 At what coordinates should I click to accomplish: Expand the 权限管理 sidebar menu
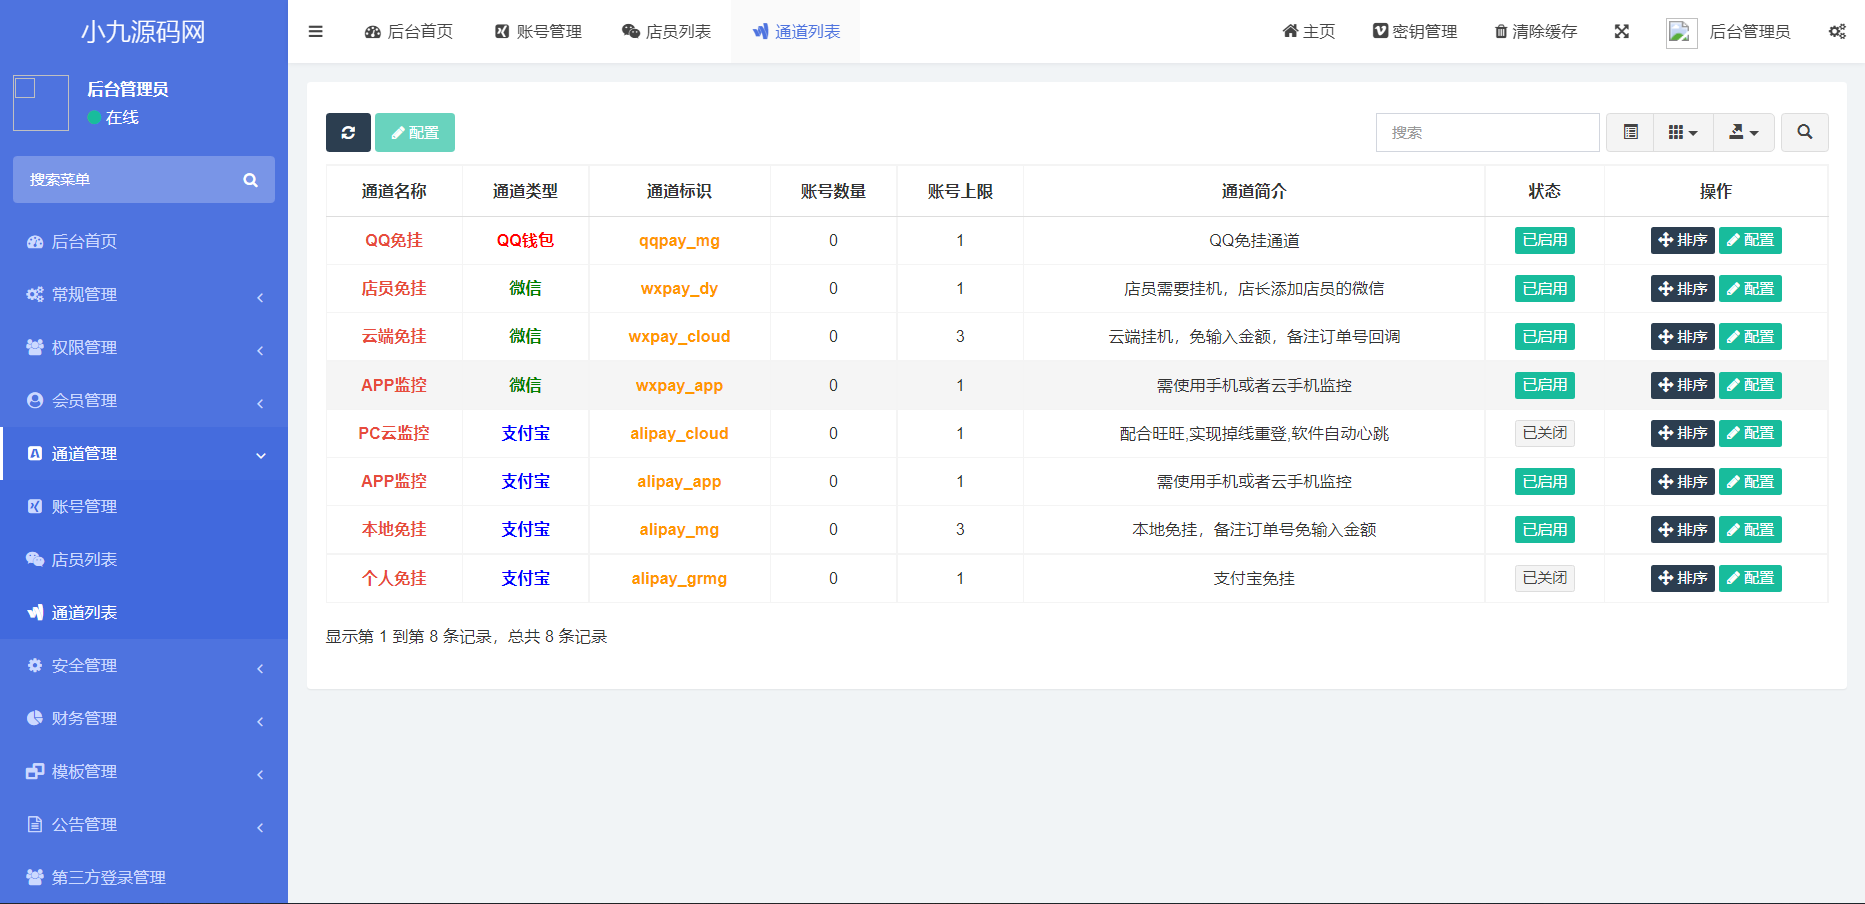(x=144, y=347)
